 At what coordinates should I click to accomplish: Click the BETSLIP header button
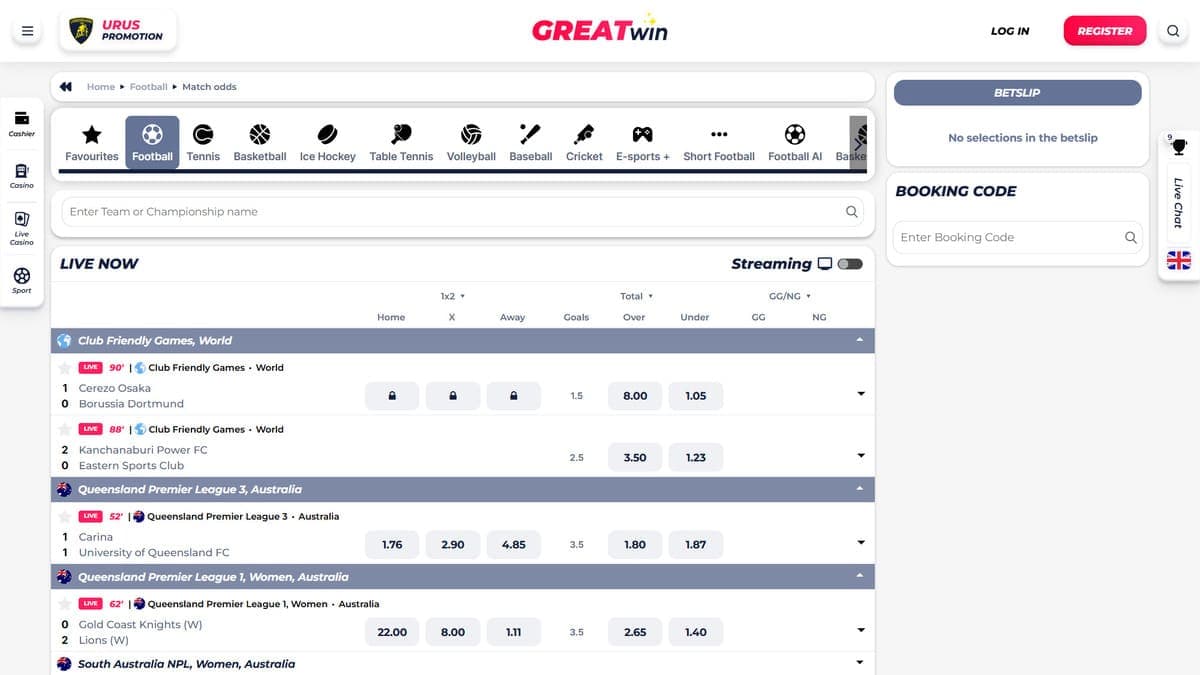pyautogui.click(x=1017, y=93)
